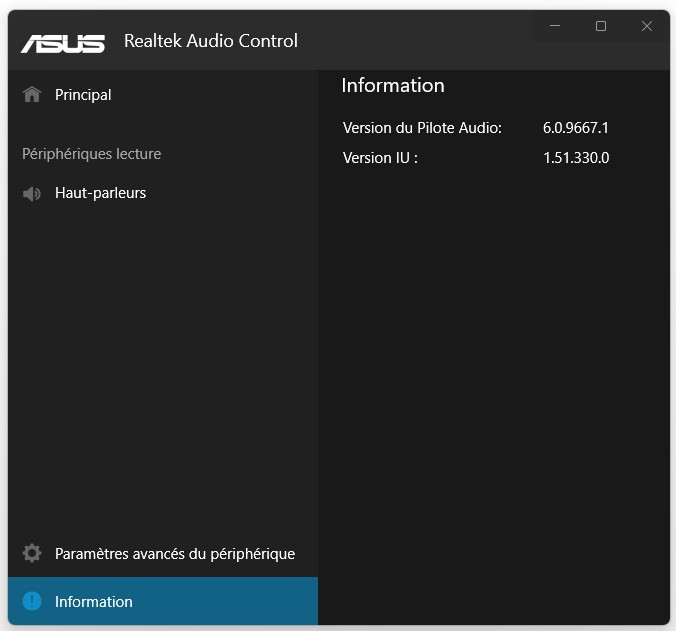Go to the Haut-parleurs device text
Viewport: 676px width, 631px height.
pos(100,193)
